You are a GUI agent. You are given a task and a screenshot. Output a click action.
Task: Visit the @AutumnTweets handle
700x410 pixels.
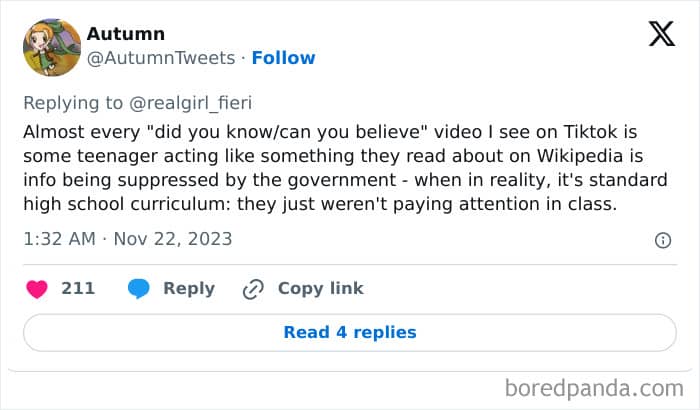click(161, 58)
